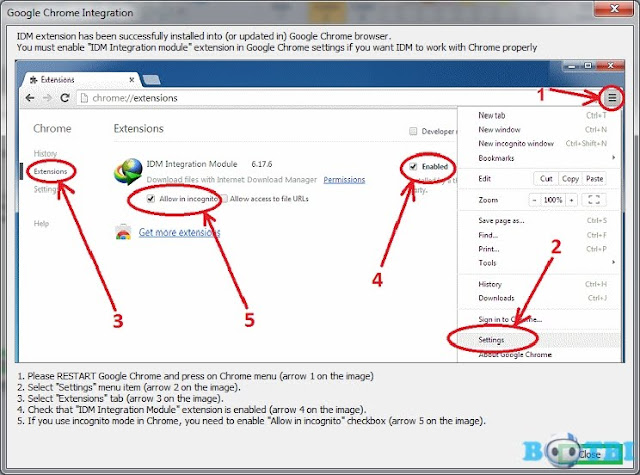640x475 pixels.
Task: Open the Permissions link
Action: point(344,180)
